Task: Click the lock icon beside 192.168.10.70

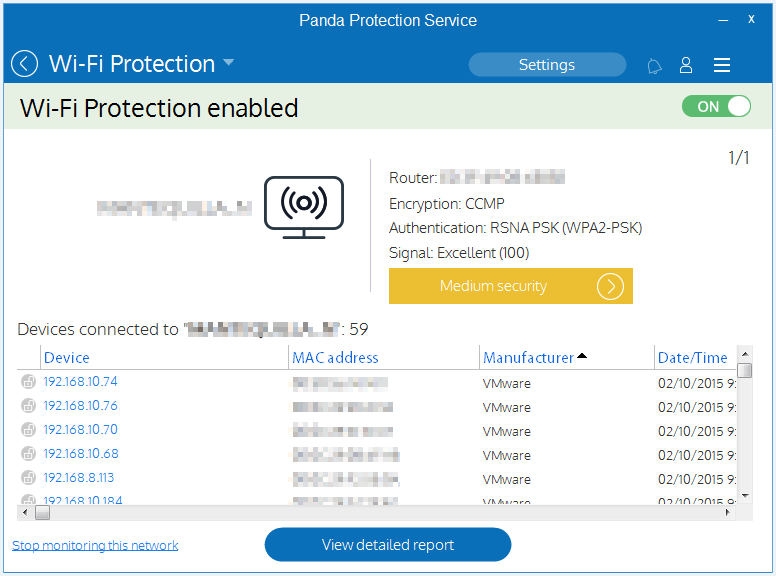Action: click(x=28, y=430)
